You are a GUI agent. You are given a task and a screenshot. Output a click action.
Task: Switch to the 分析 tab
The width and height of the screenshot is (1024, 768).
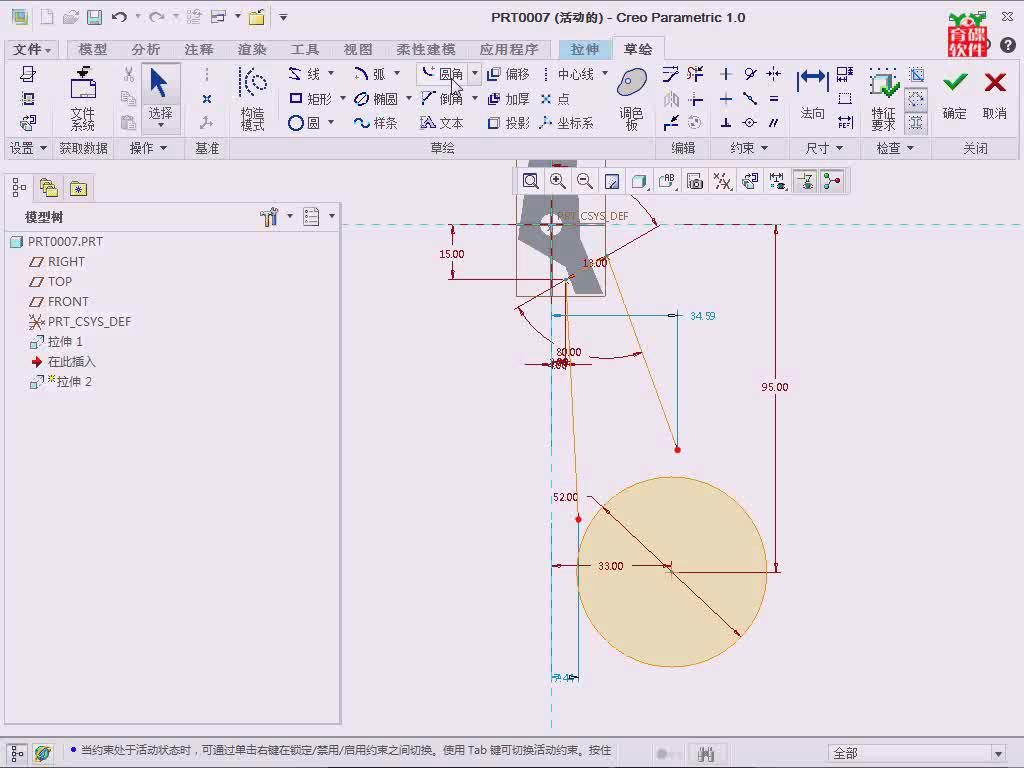click(x=146, y=50)
